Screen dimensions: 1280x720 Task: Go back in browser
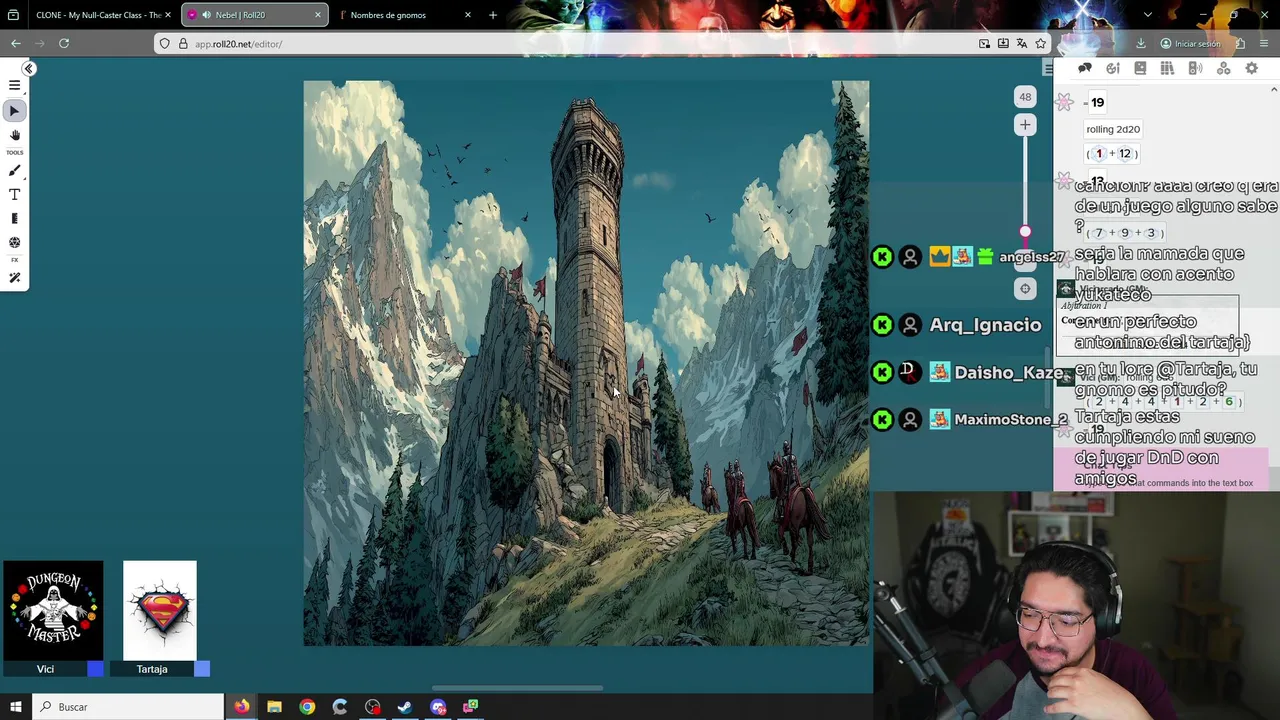pyautogui.click(x=16, y=43)
